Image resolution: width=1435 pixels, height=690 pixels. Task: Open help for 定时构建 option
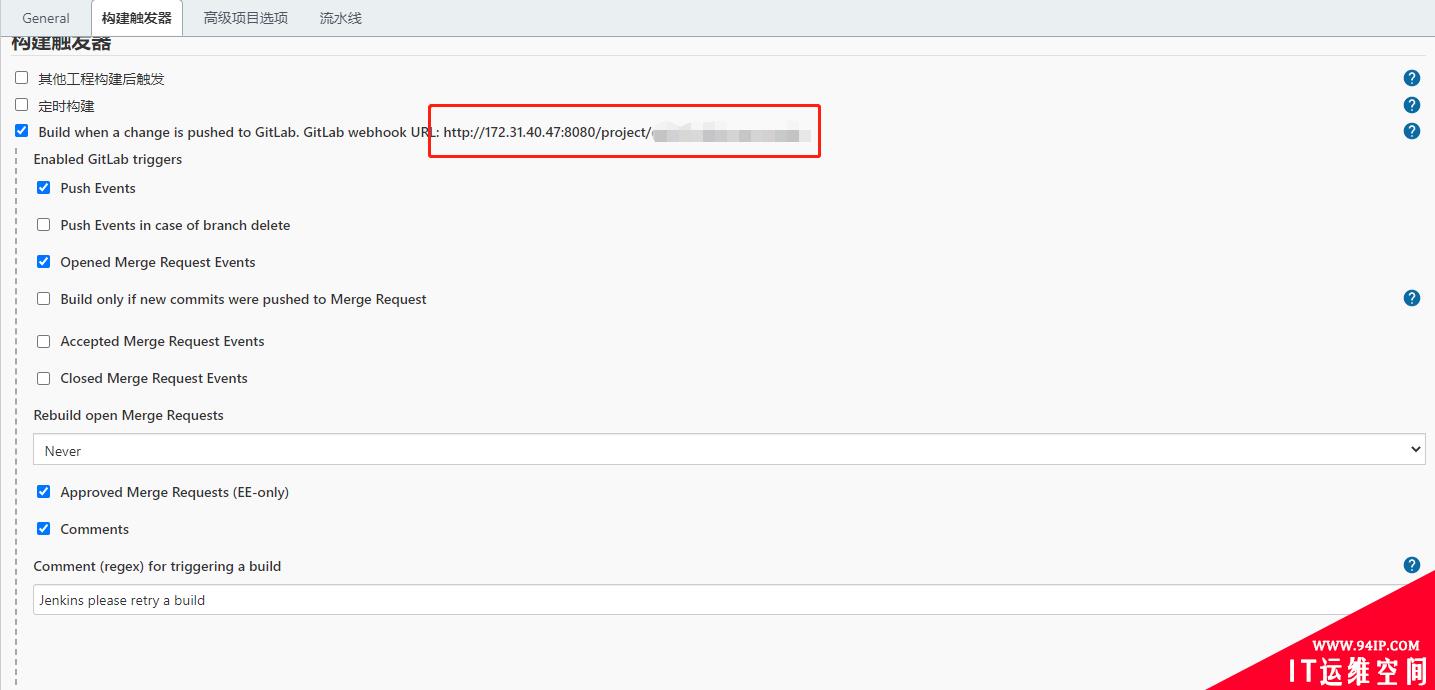pos(1411,105)
